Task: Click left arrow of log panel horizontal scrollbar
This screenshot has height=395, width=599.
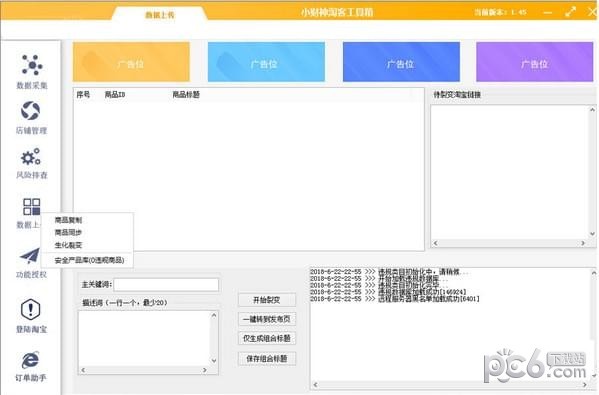Action: click(x=315, y=385)
